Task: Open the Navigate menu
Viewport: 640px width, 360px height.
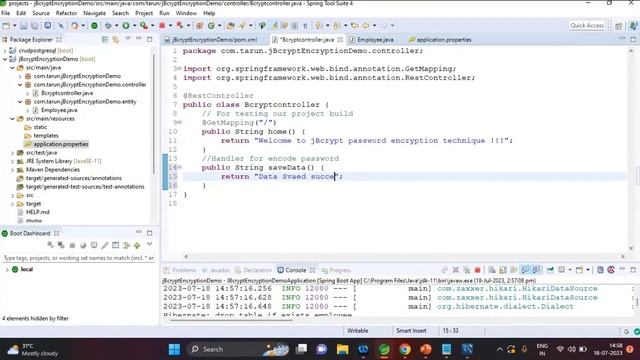Action: [x=94, y=13]
